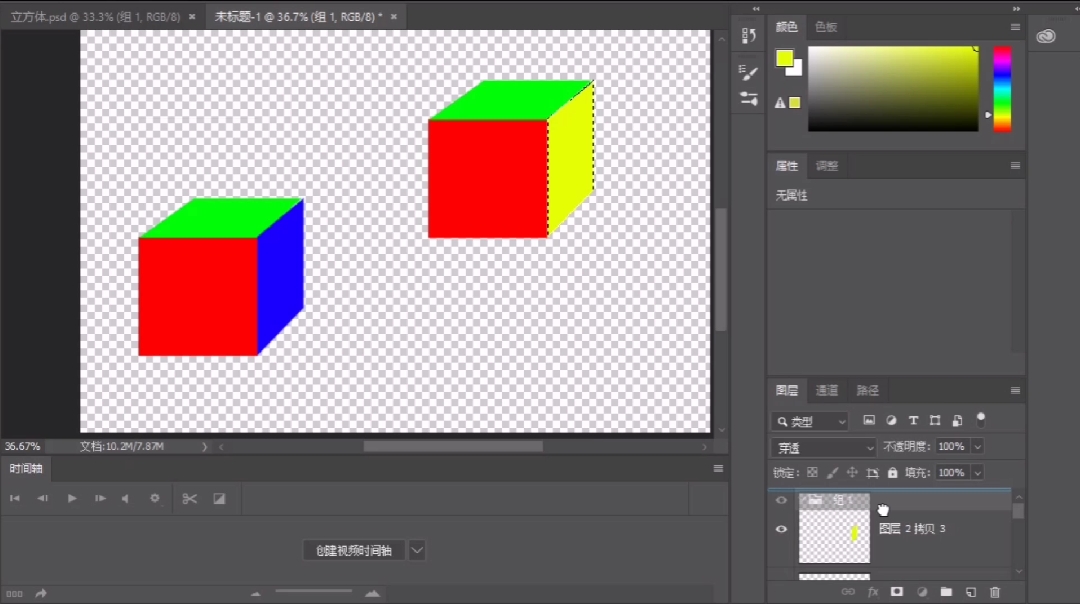The width and height of the screenshot is (1080, 604).
Task: Open dropdown arrow beside 创建视频时间轴
Action: pos(417,550)
